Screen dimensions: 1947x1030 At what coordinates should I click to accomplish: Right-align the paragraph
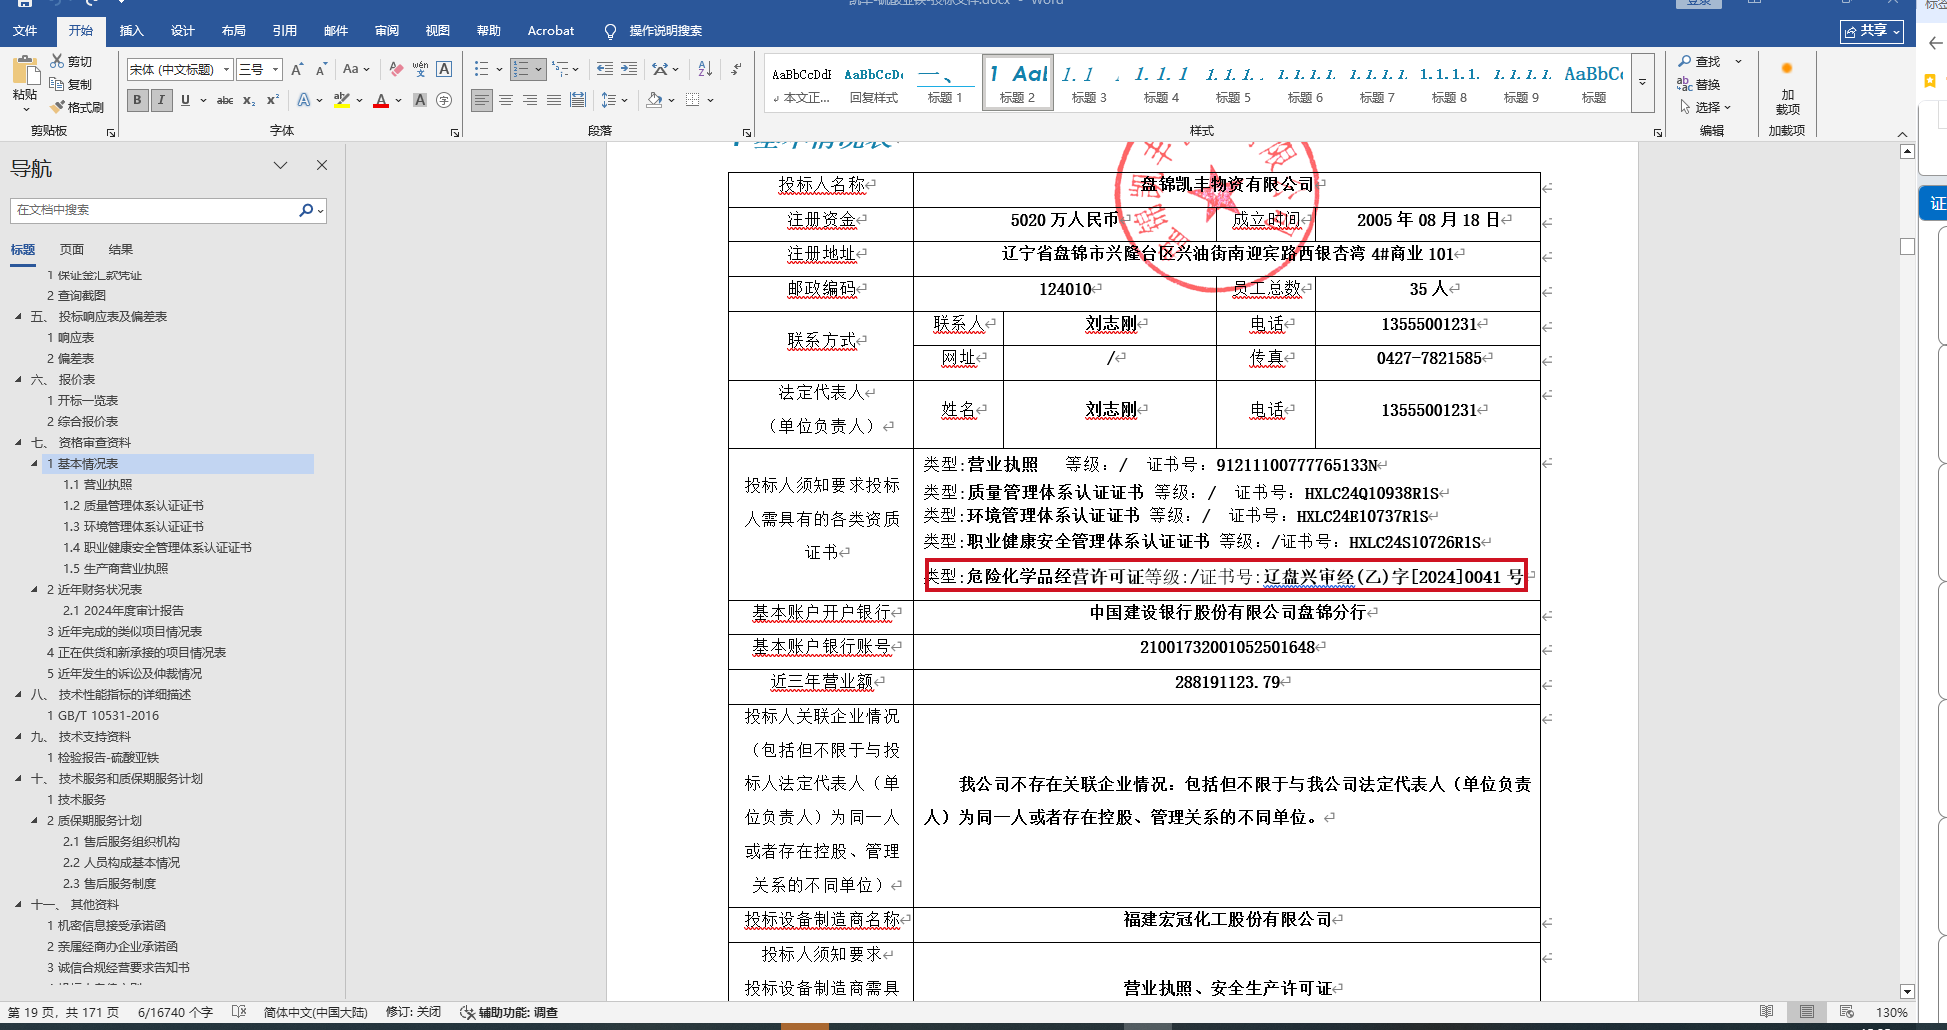[x=530, y=100]
